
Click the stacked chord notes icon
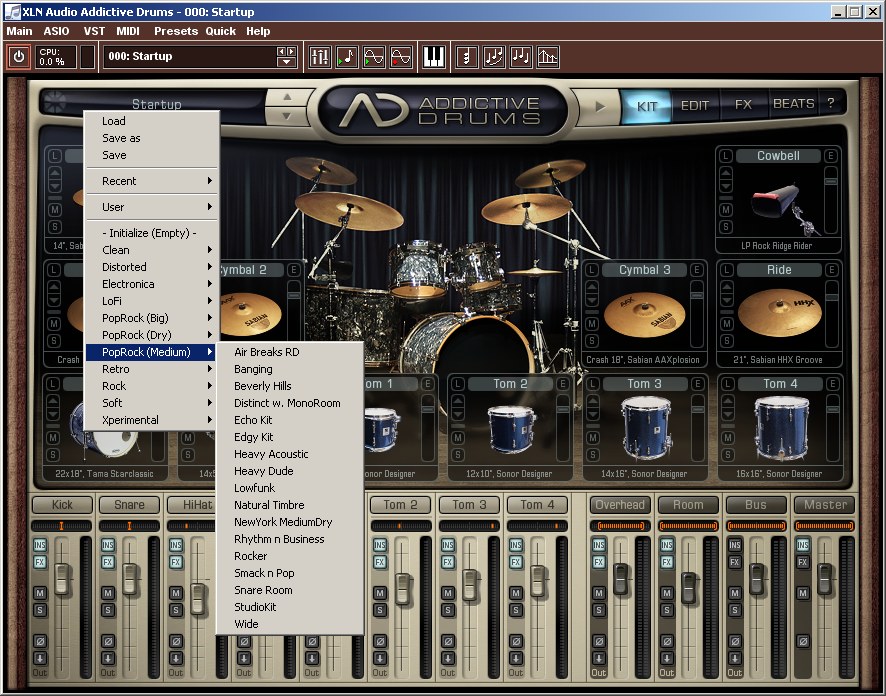[467, 56]
